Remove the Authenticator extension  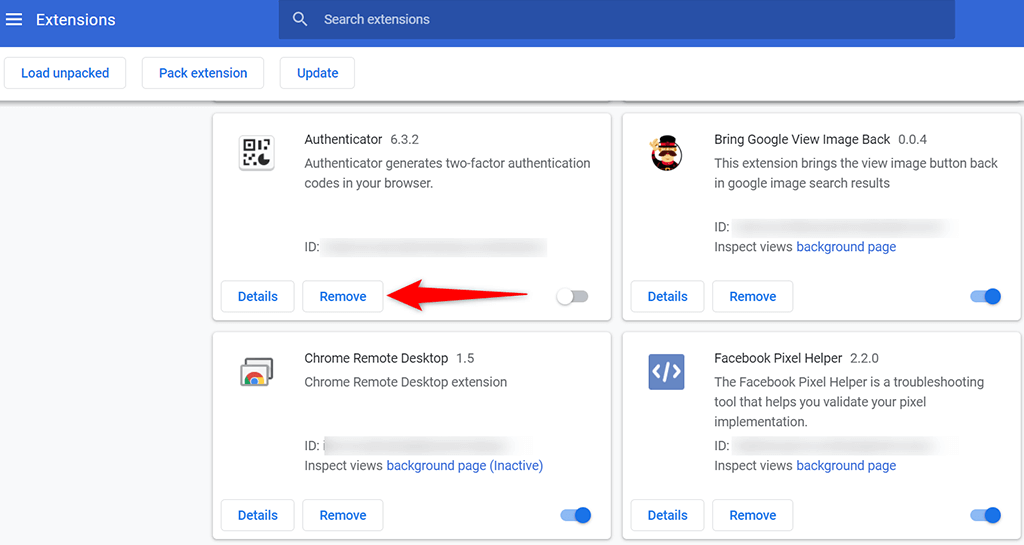coord(343,296)
